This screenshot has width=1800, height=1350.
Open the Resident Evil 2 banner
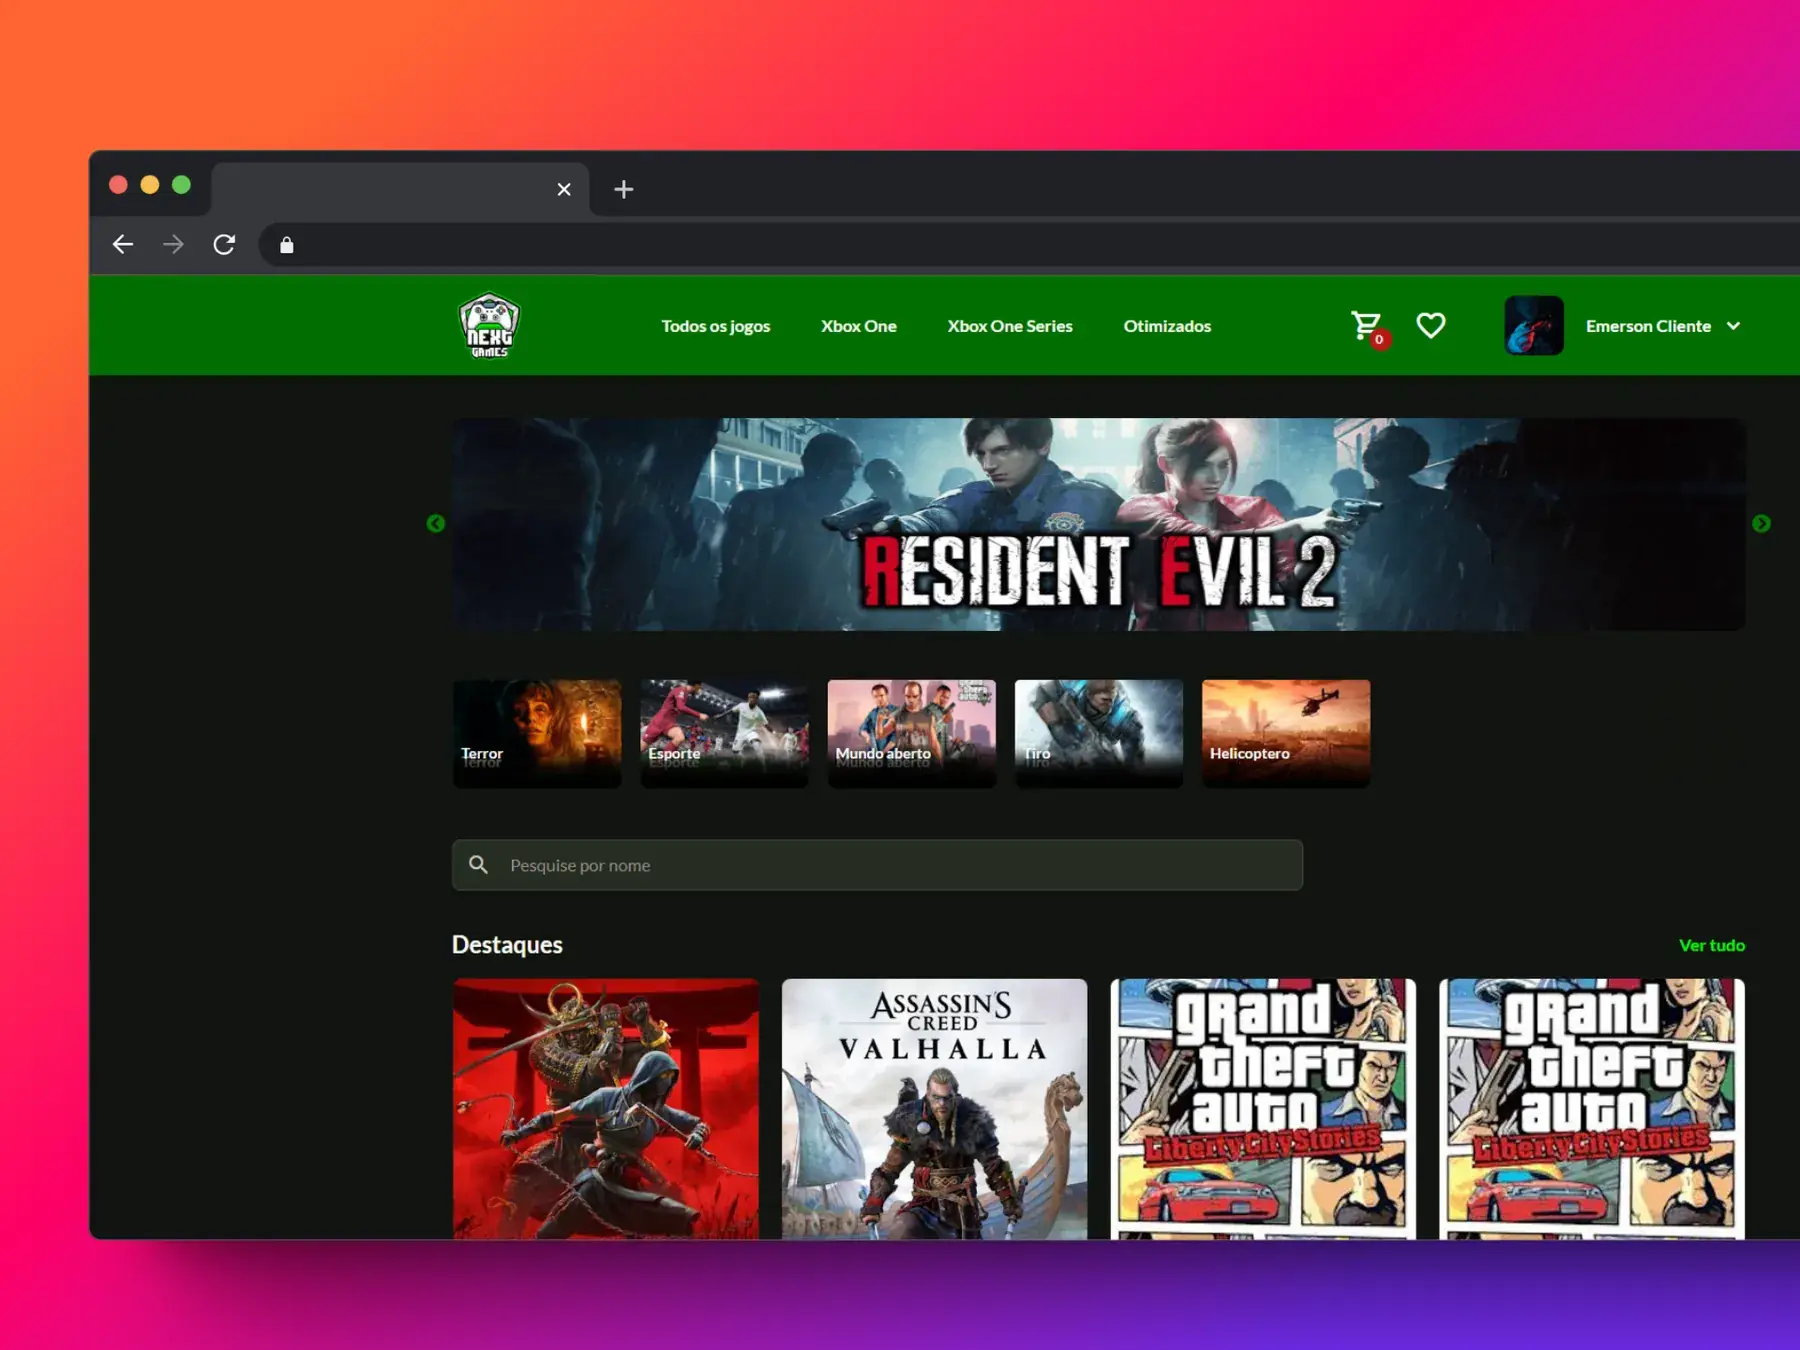[x=1098, y=524]
